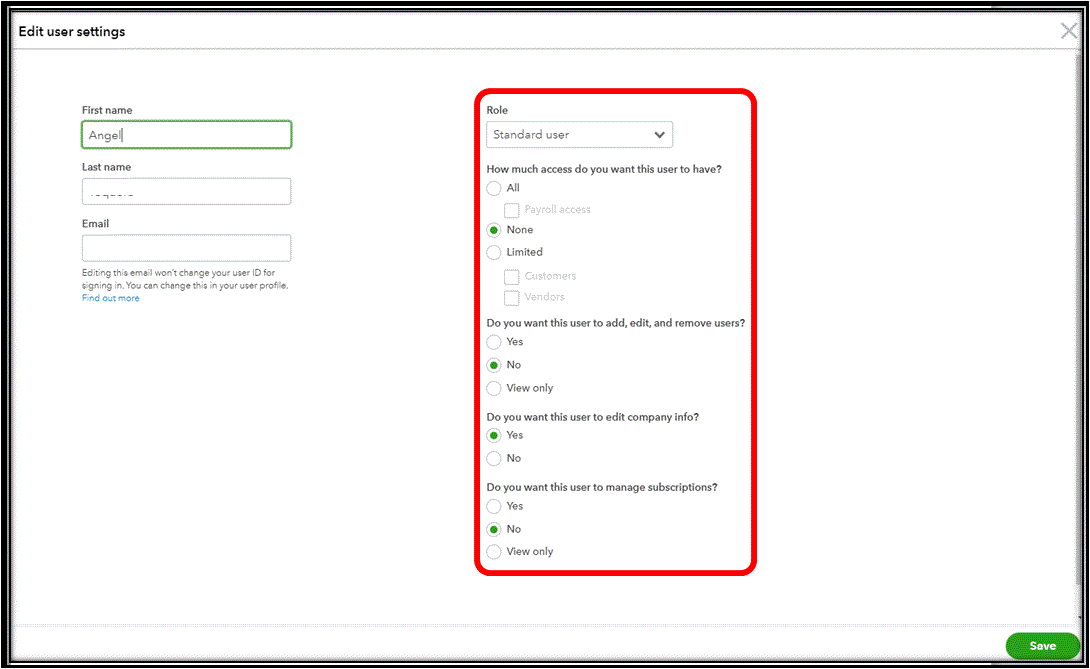The height and width of the screenshot is (669, 1090).
Task: Click the 'Edit user settings' title text
Action: 72,31
